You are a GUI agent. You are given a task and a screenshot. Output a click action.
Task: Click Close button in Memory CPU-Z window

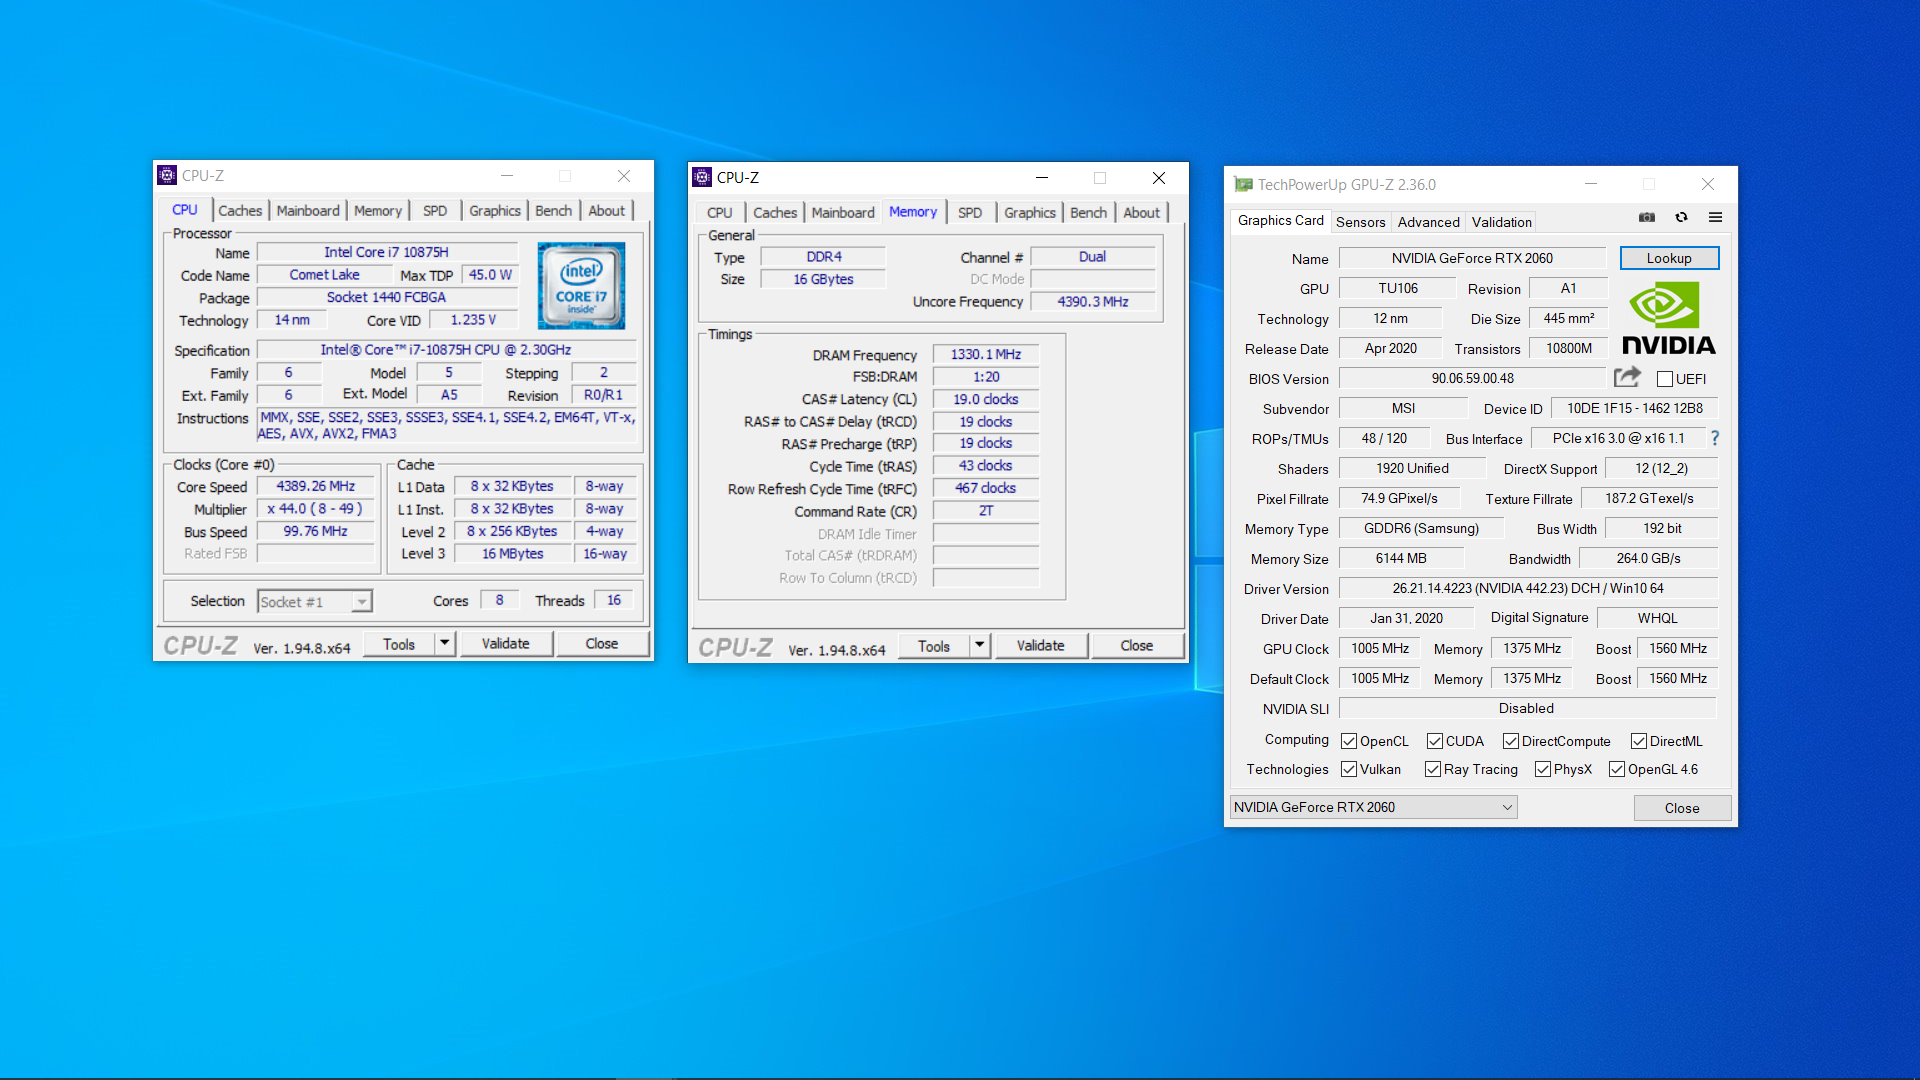[x=1137, y=645]
